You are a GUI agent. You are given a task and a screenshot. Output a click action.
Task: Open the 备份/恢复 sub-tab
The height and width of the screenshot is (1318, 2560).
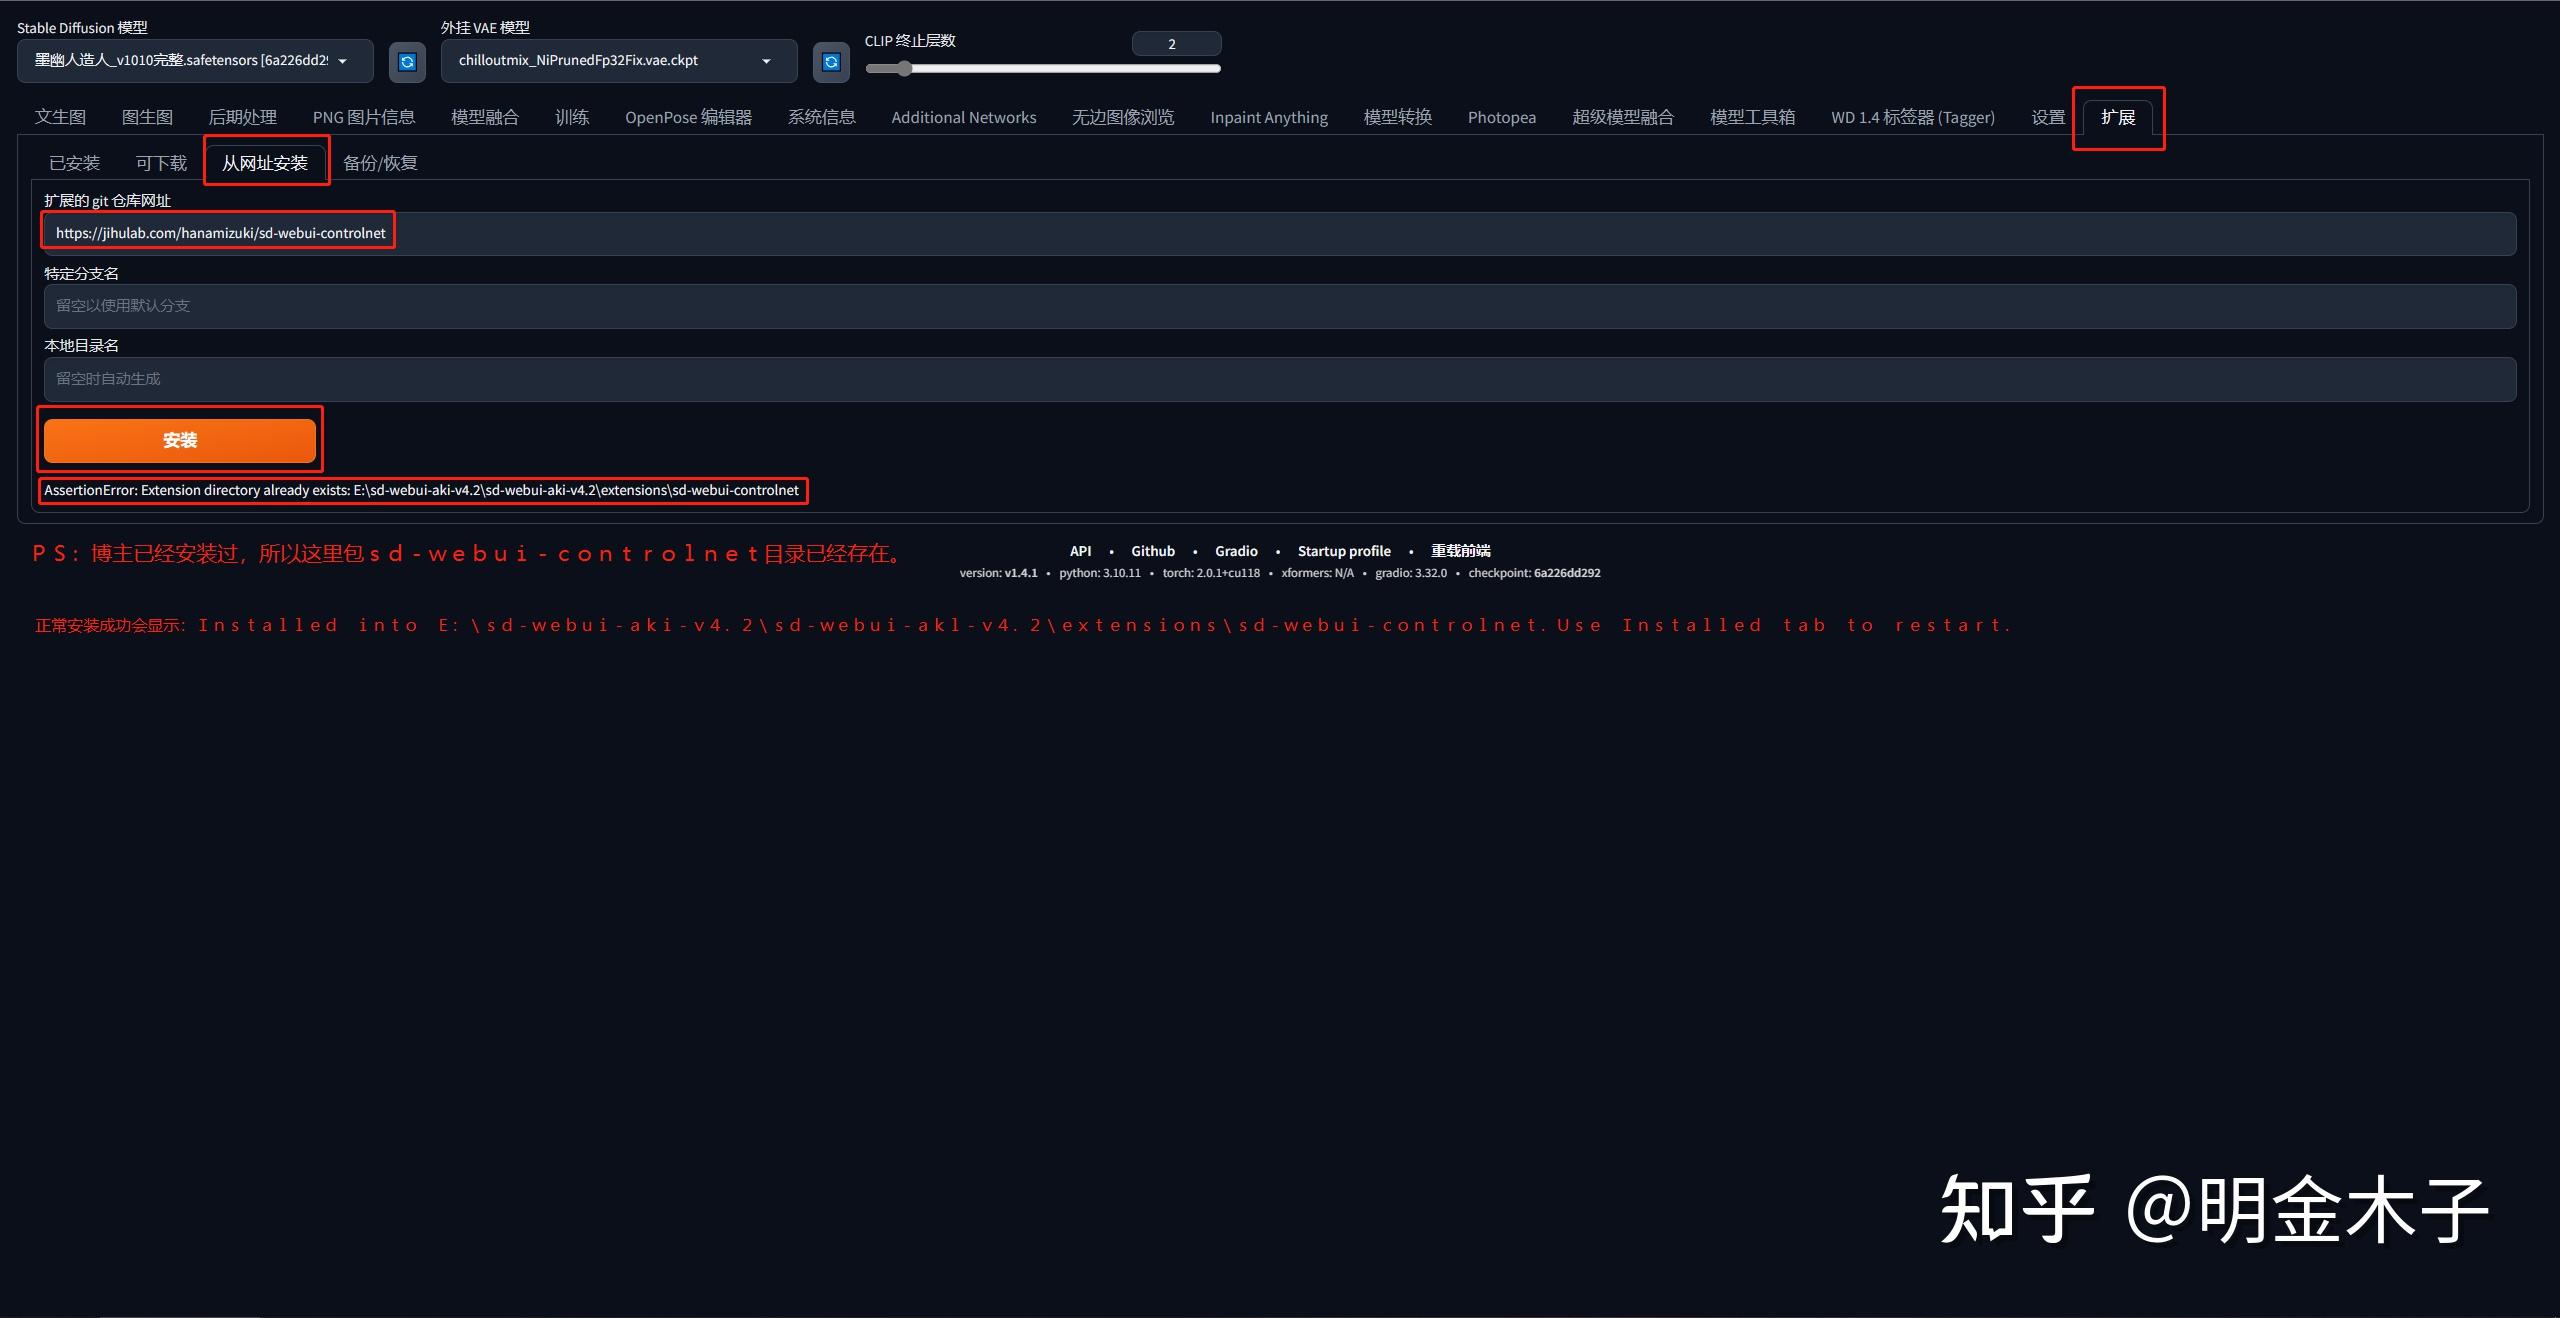(380, 163)
